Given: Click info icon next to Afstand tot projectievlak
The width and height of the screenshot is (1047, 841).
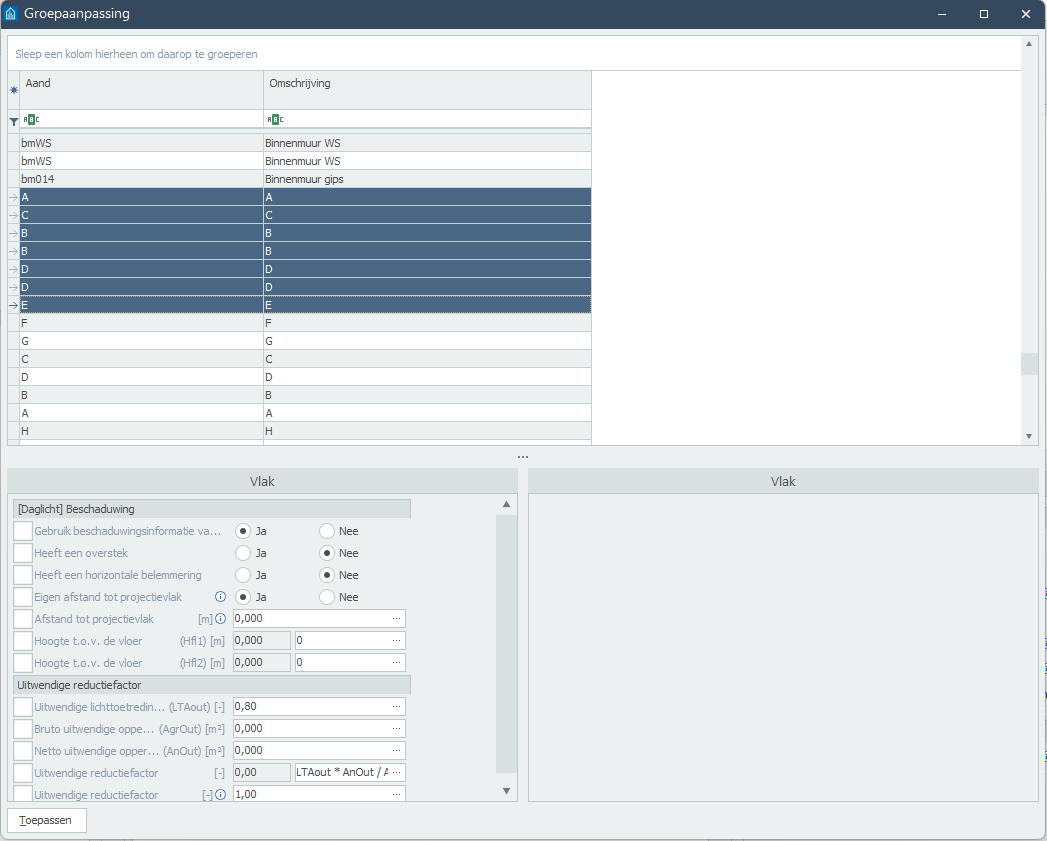Looking at the screenshot, I should point(221,619).
